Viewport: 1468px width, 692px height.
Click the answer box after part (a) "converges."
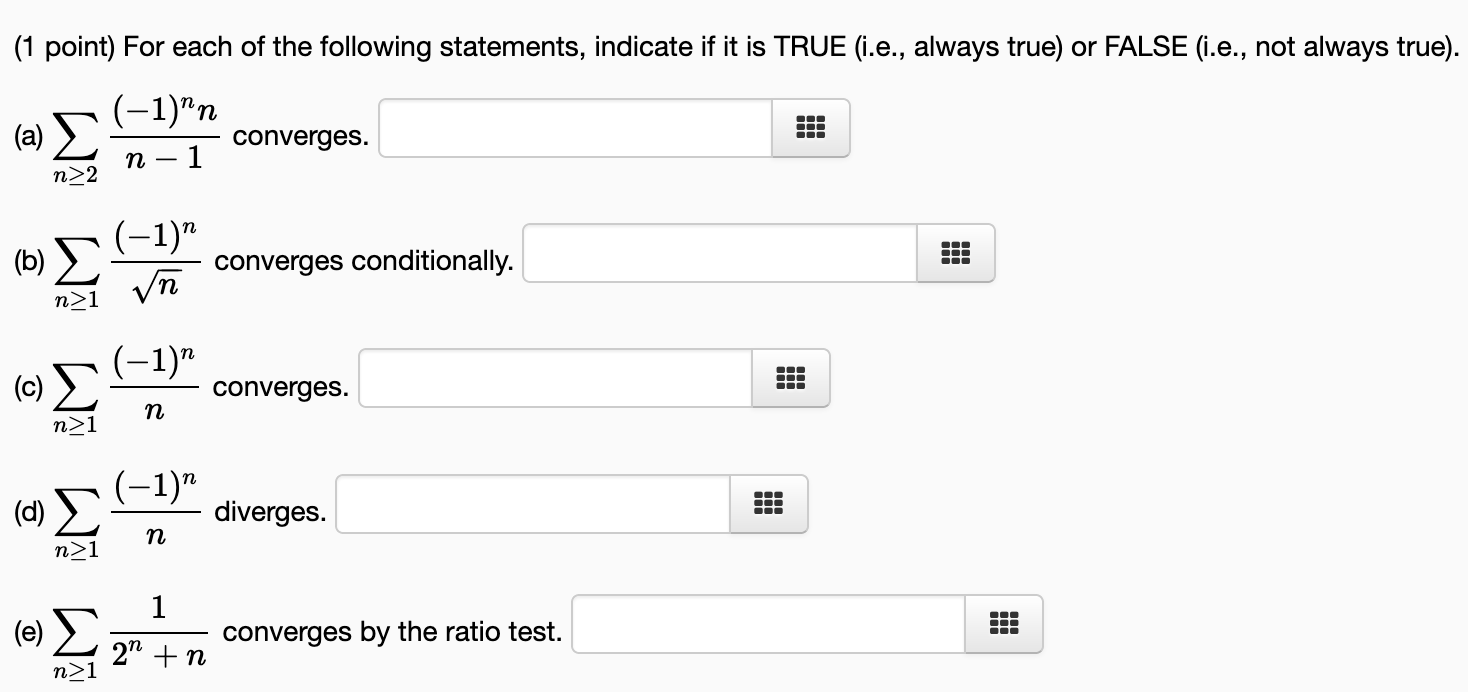click(575, 128)
